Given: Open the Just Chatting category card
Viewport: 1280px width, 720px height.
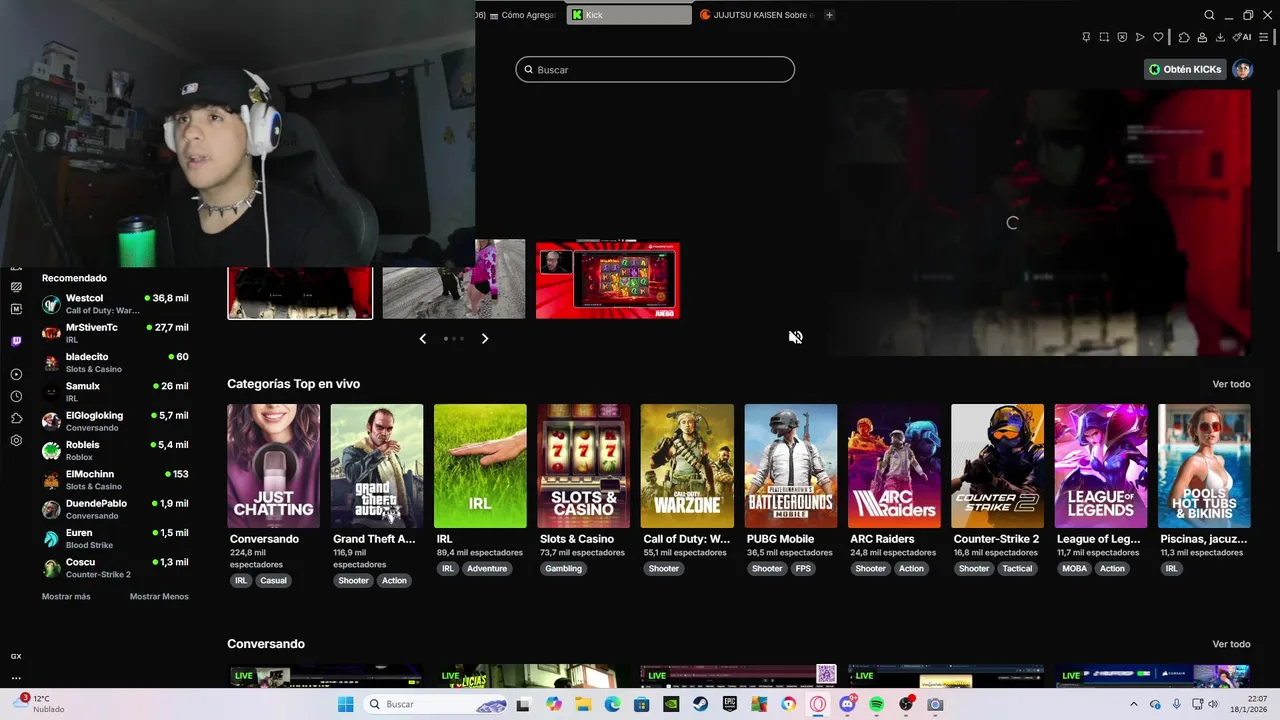Looking at the screenshot, I should 273,466.
